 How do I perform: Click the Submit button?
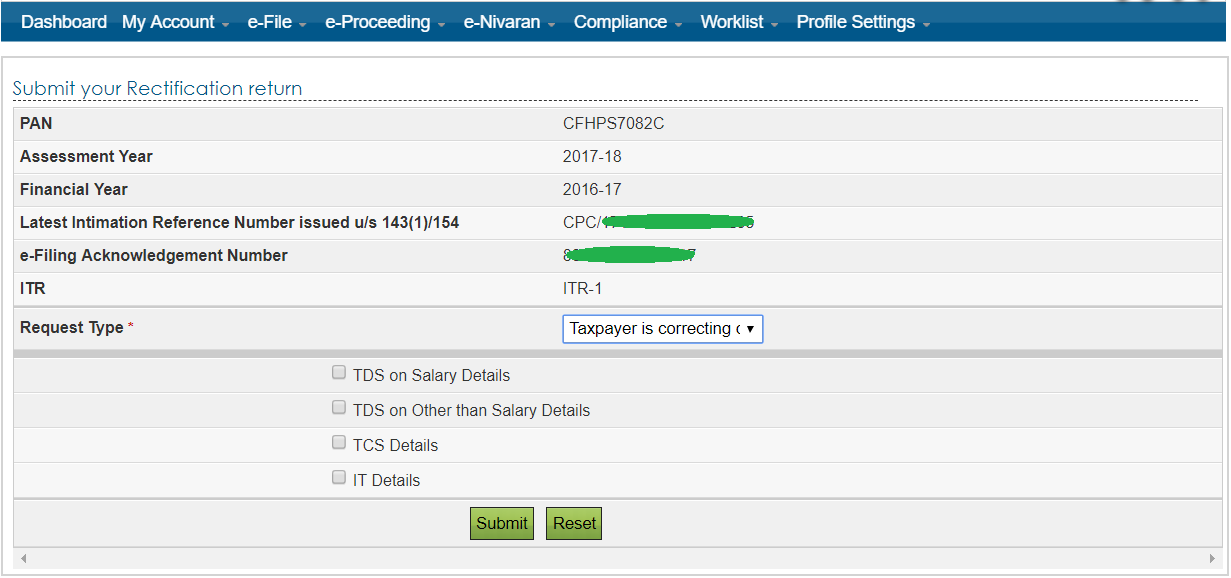coord(501,523)
